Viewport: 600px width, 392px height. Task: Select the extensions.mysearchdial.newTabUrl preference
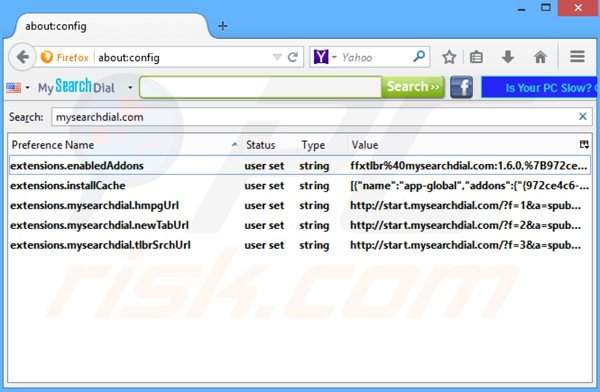[x=300, y=225]
